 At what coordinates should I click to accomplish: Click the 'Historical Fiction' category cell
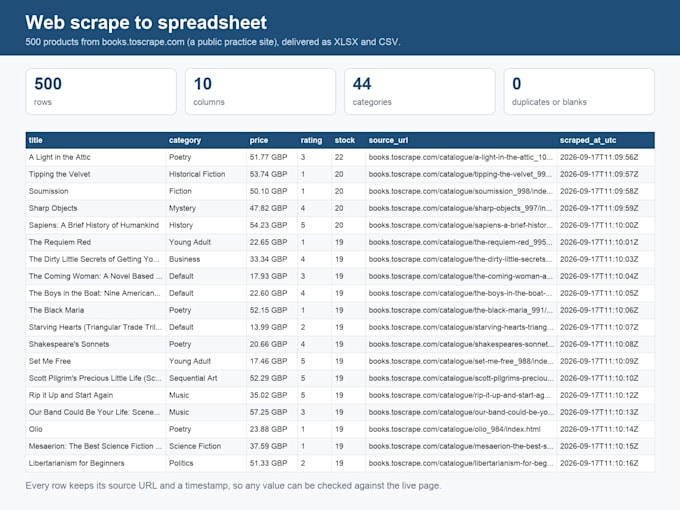click(197, 174)
